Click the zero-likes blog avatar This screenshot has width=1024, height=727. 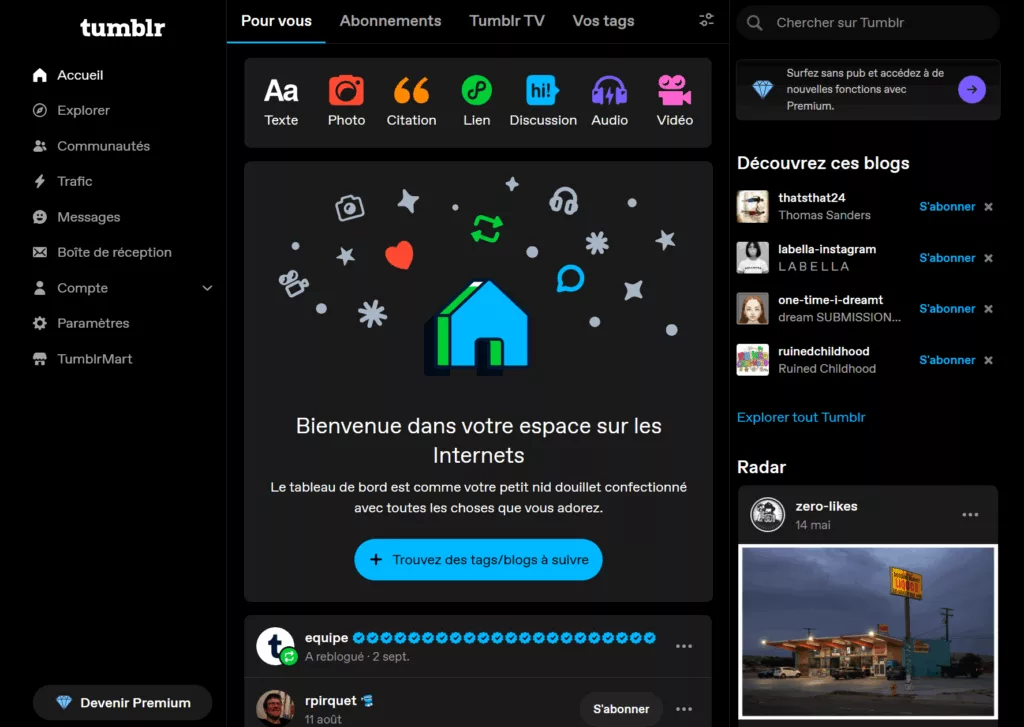(x=767, y=515)
